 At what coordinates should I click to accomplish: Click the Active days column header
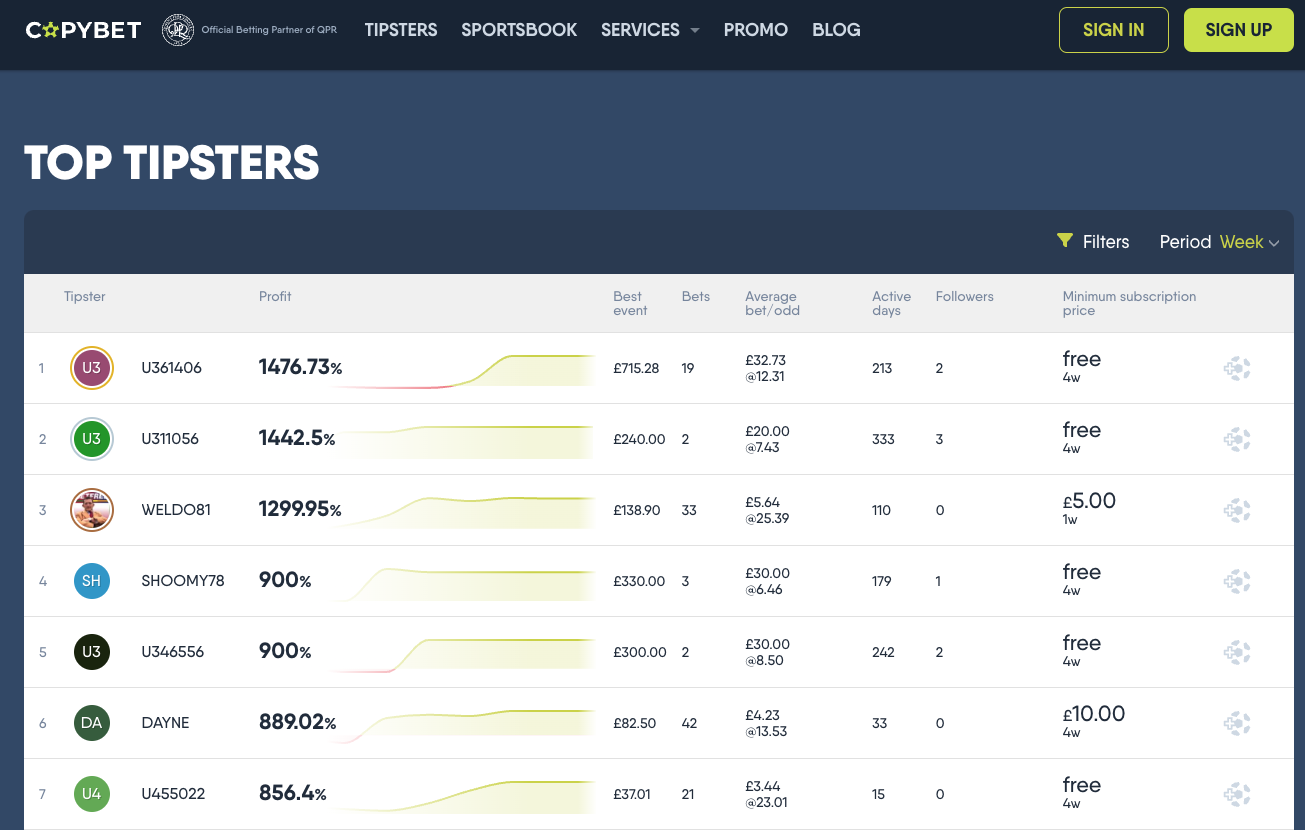[x=891, y=303]
